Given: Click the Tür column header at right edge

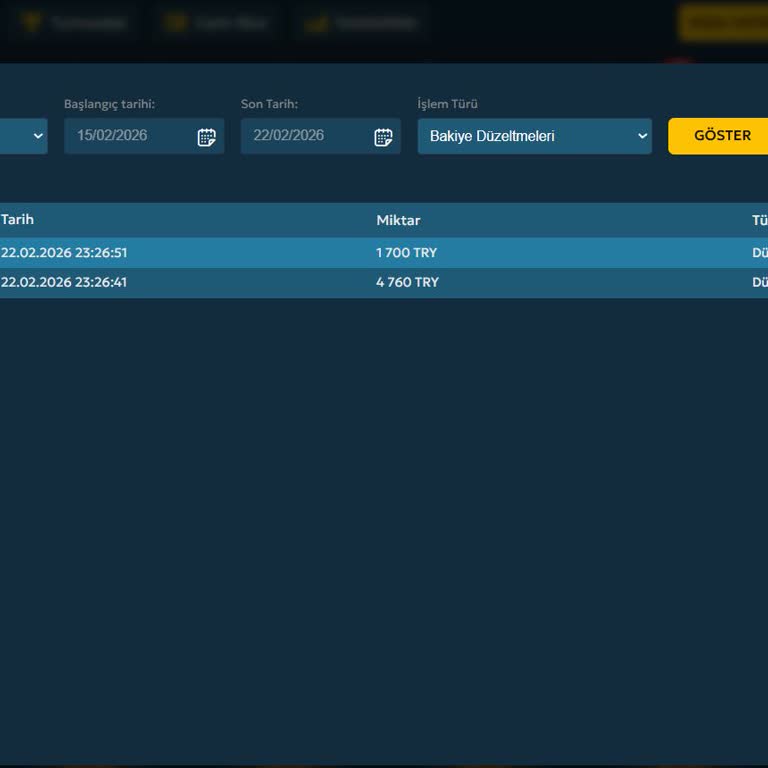Looking at the screenshot, I should (x=759, y=220).
